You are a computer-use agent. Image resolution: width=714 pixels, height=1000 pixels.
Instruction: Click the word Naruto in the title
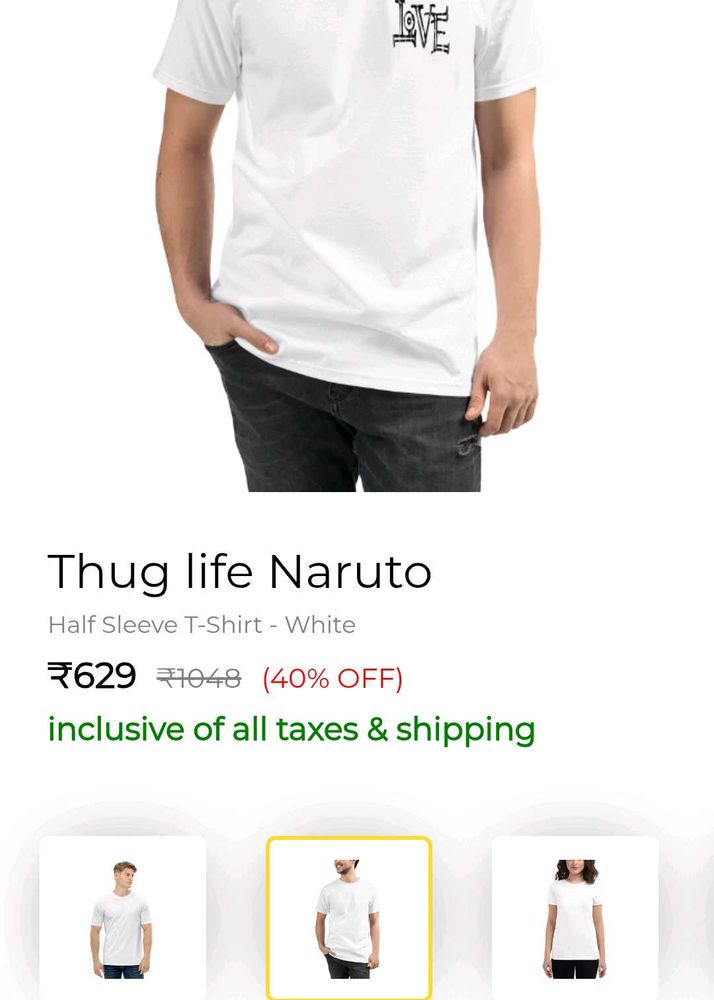pos(351,571)
